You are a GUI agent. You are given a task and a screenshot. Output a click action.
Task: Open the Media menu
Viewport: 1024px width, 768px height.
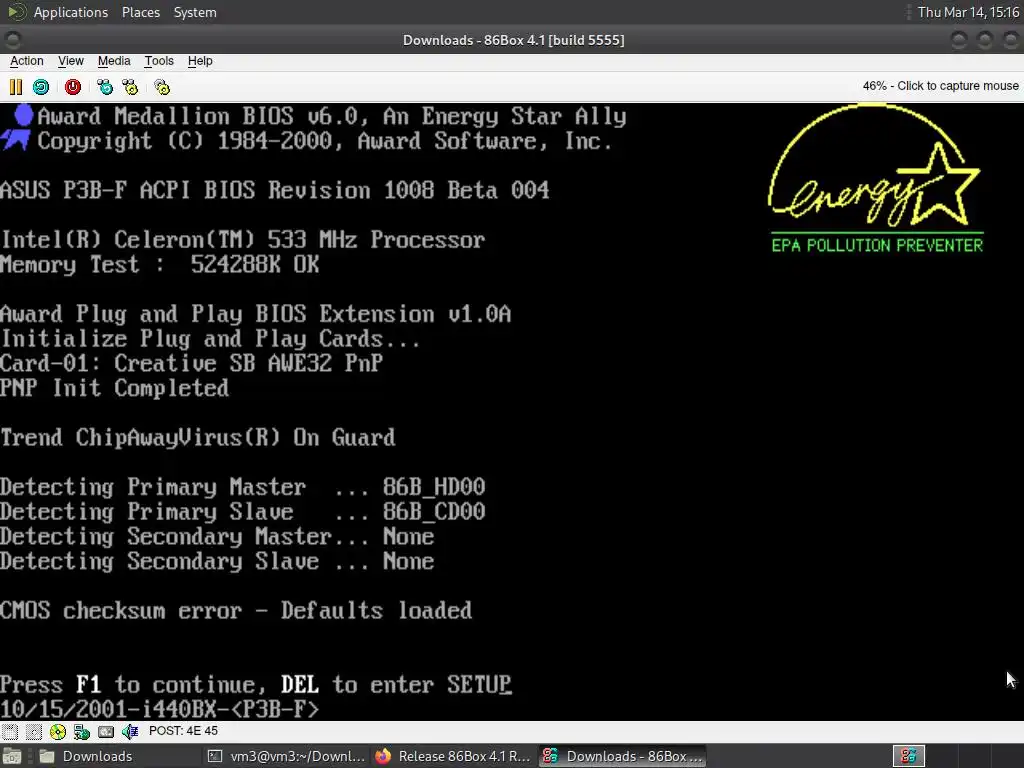(114, 61)
